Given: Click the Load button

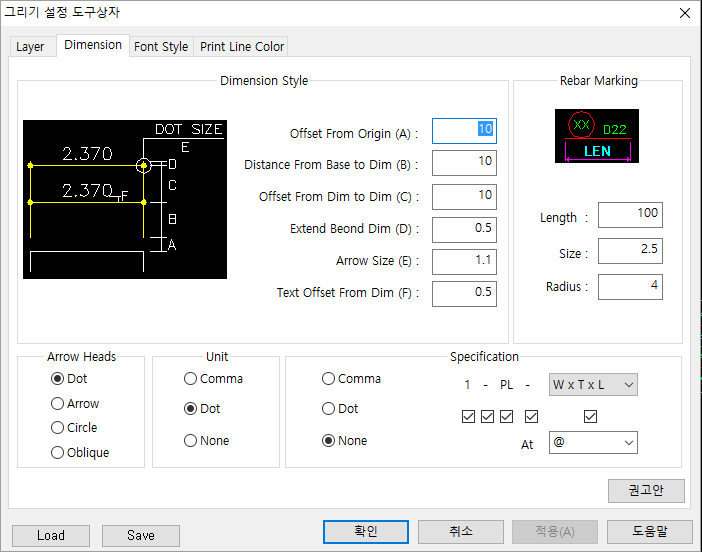Looking at the screenshot, I should pos(51,536).
